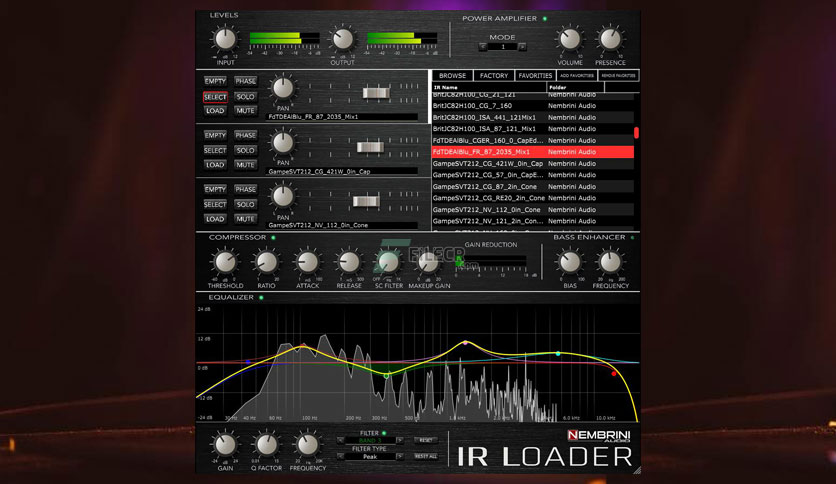Step to the previous filter band
This screenshot has width=836, height=484.
(341, 440)
